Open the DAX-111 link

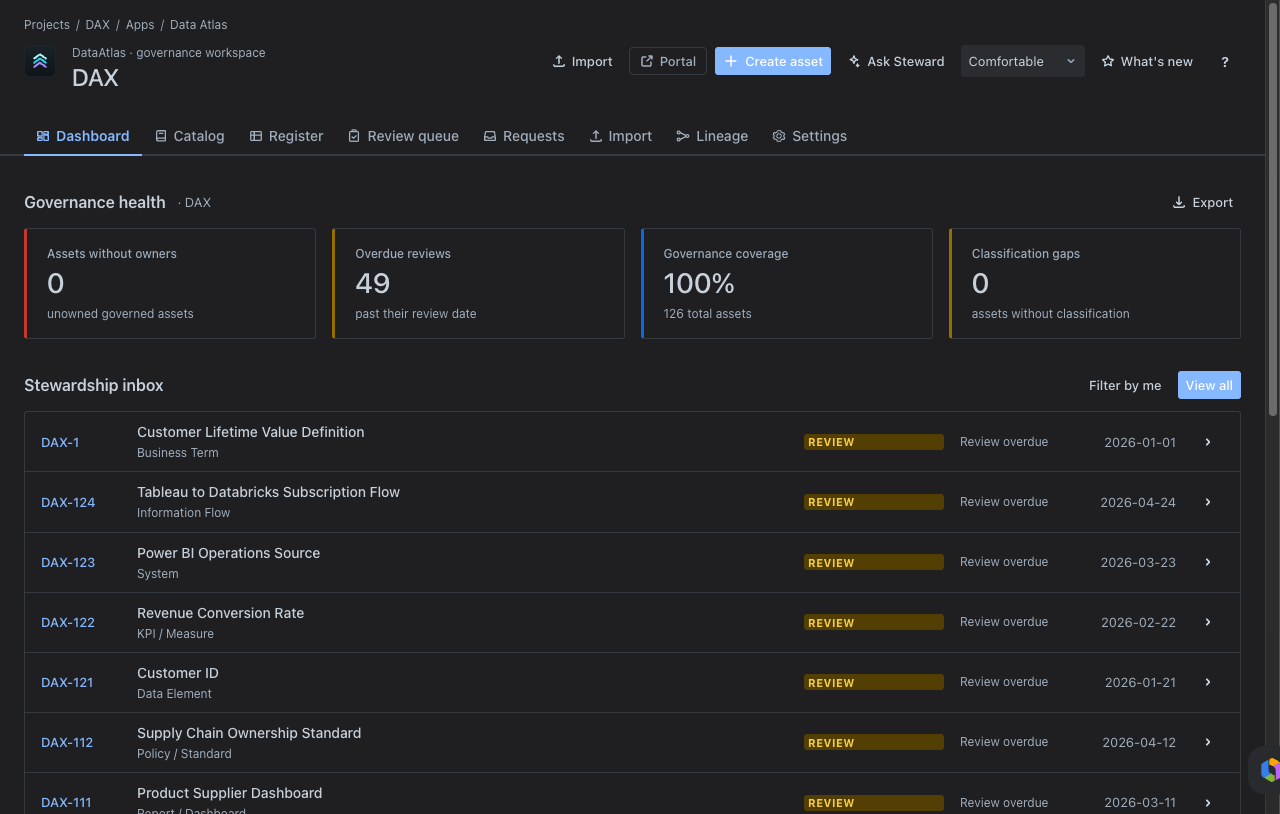[x=66, y=802]
